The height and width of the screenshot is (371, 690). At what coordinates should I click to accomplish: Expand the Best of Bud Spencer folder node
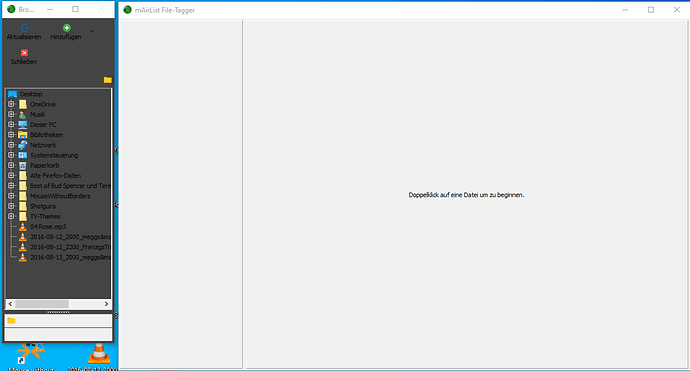coord(11,186)
